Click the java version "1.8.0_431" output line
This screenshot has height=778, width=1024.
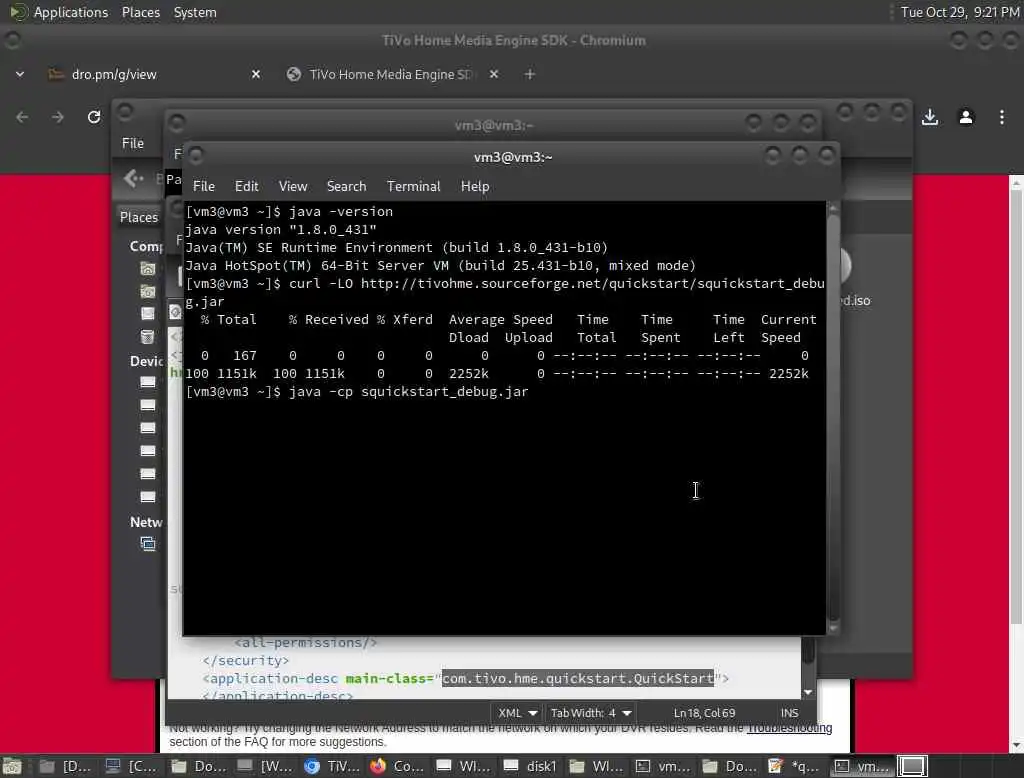click(x=281, y=229)
